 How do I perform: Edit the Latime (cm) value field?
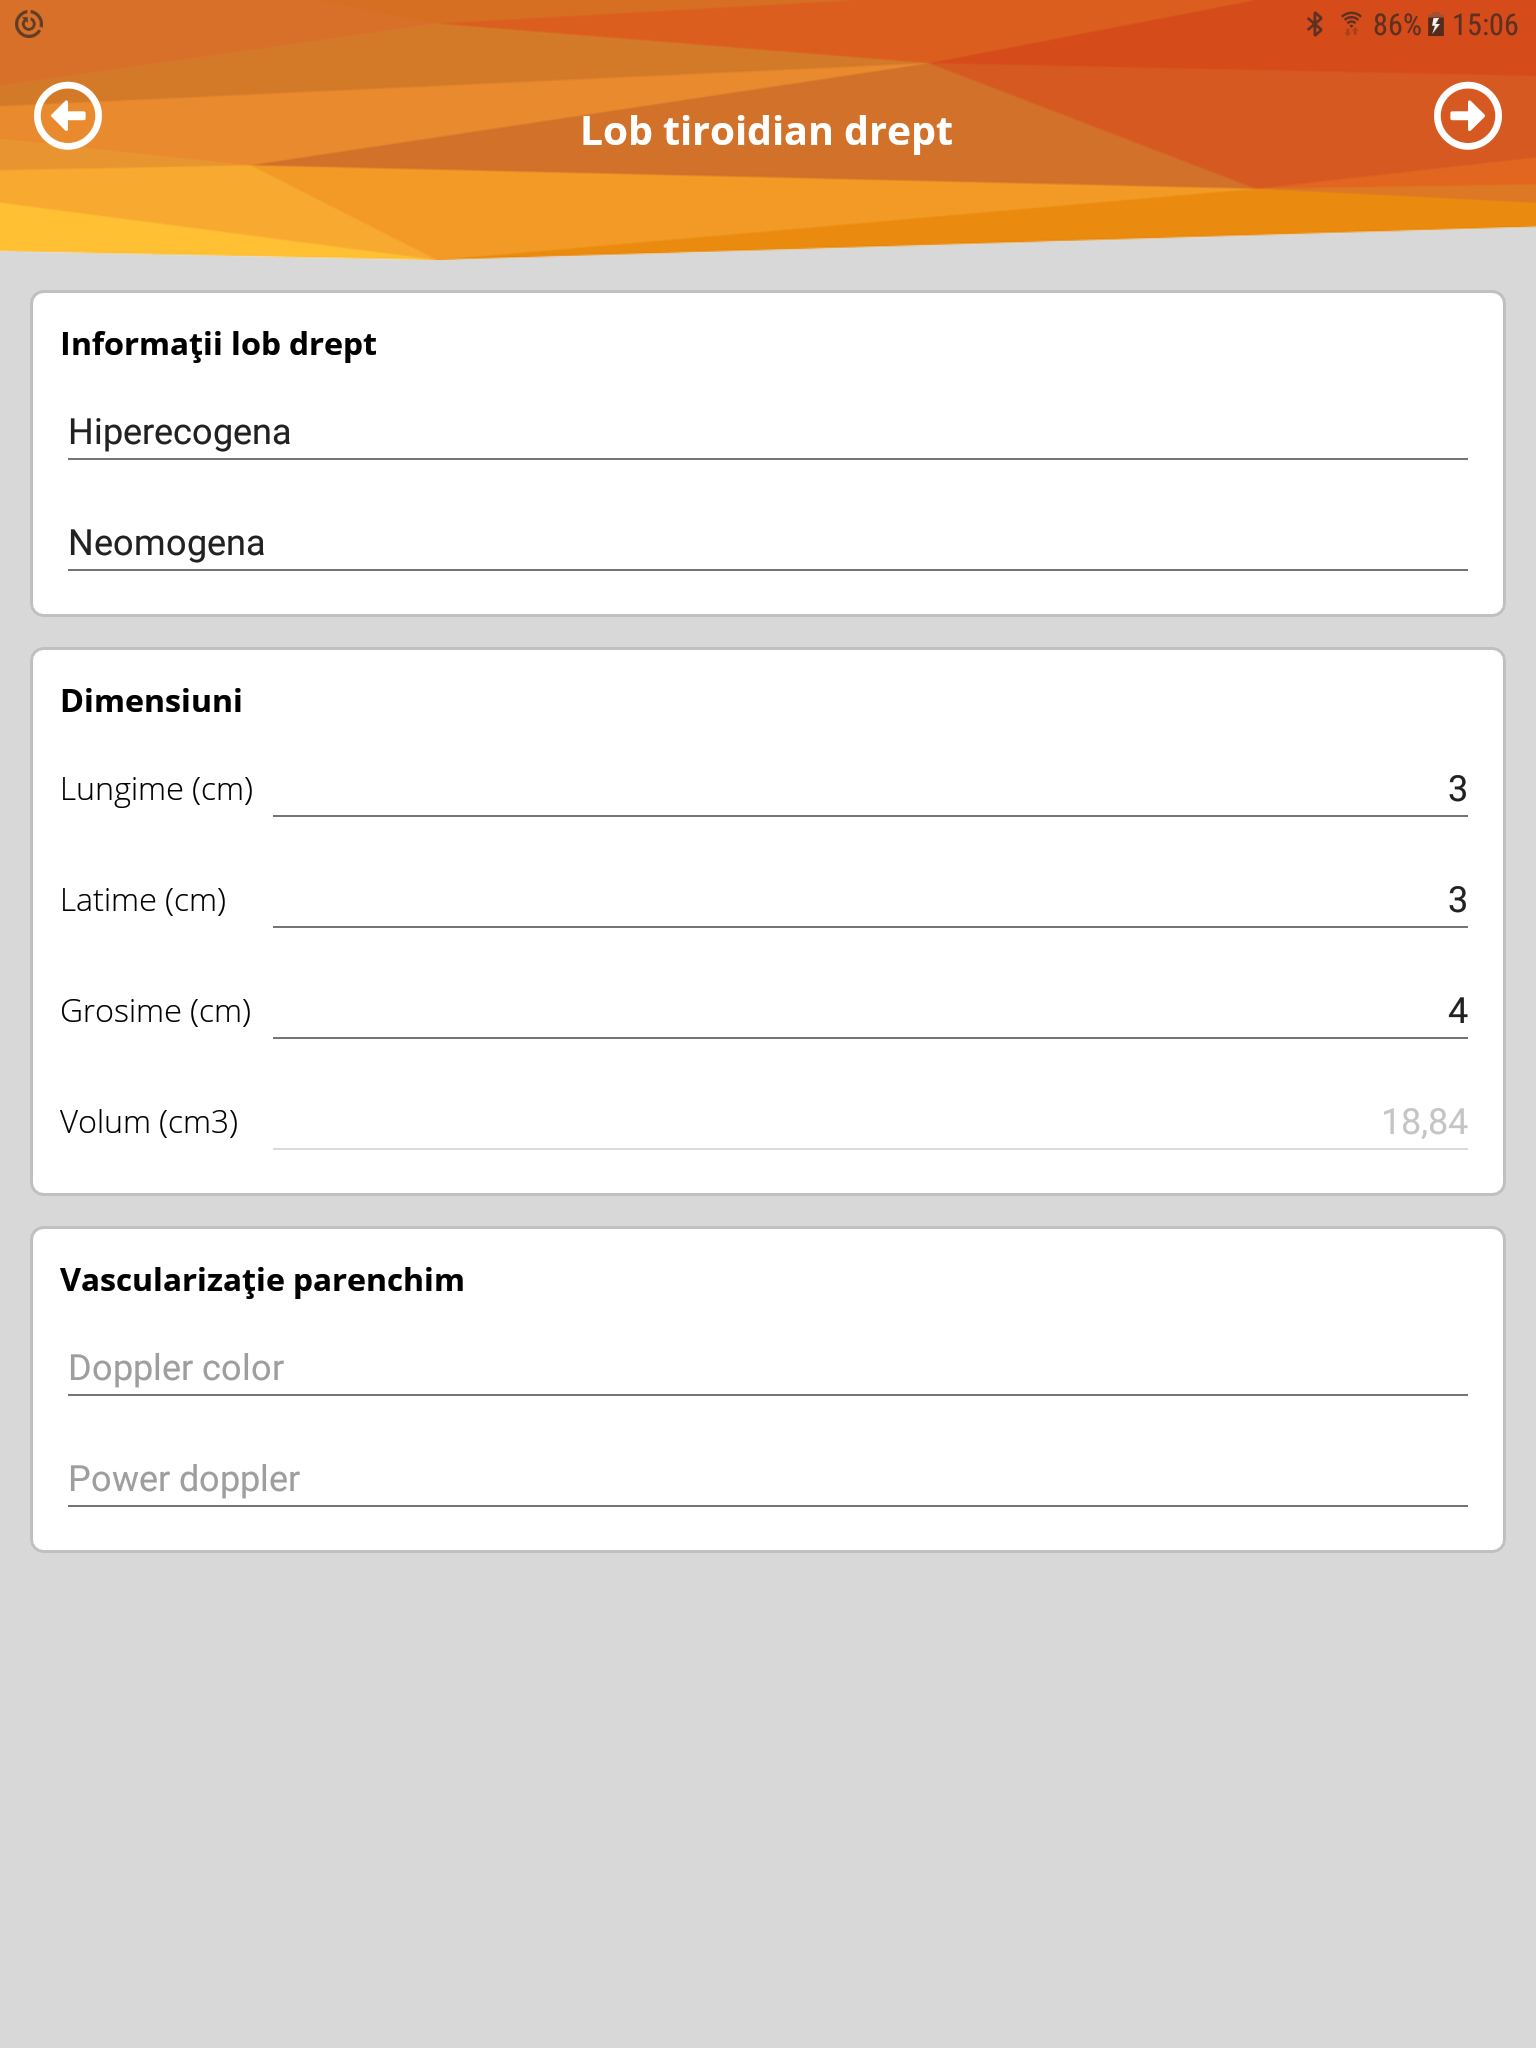point(869,901)
